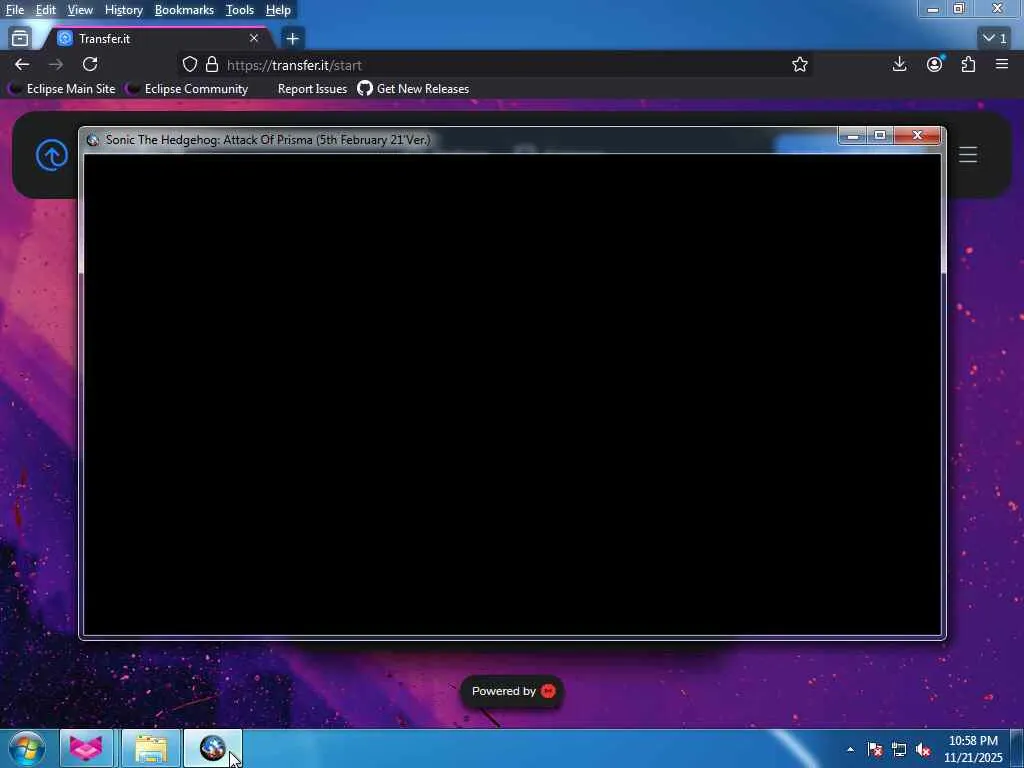Open the File menu in browser
This screenshot has height=768, width=1024.
[14, 10]
